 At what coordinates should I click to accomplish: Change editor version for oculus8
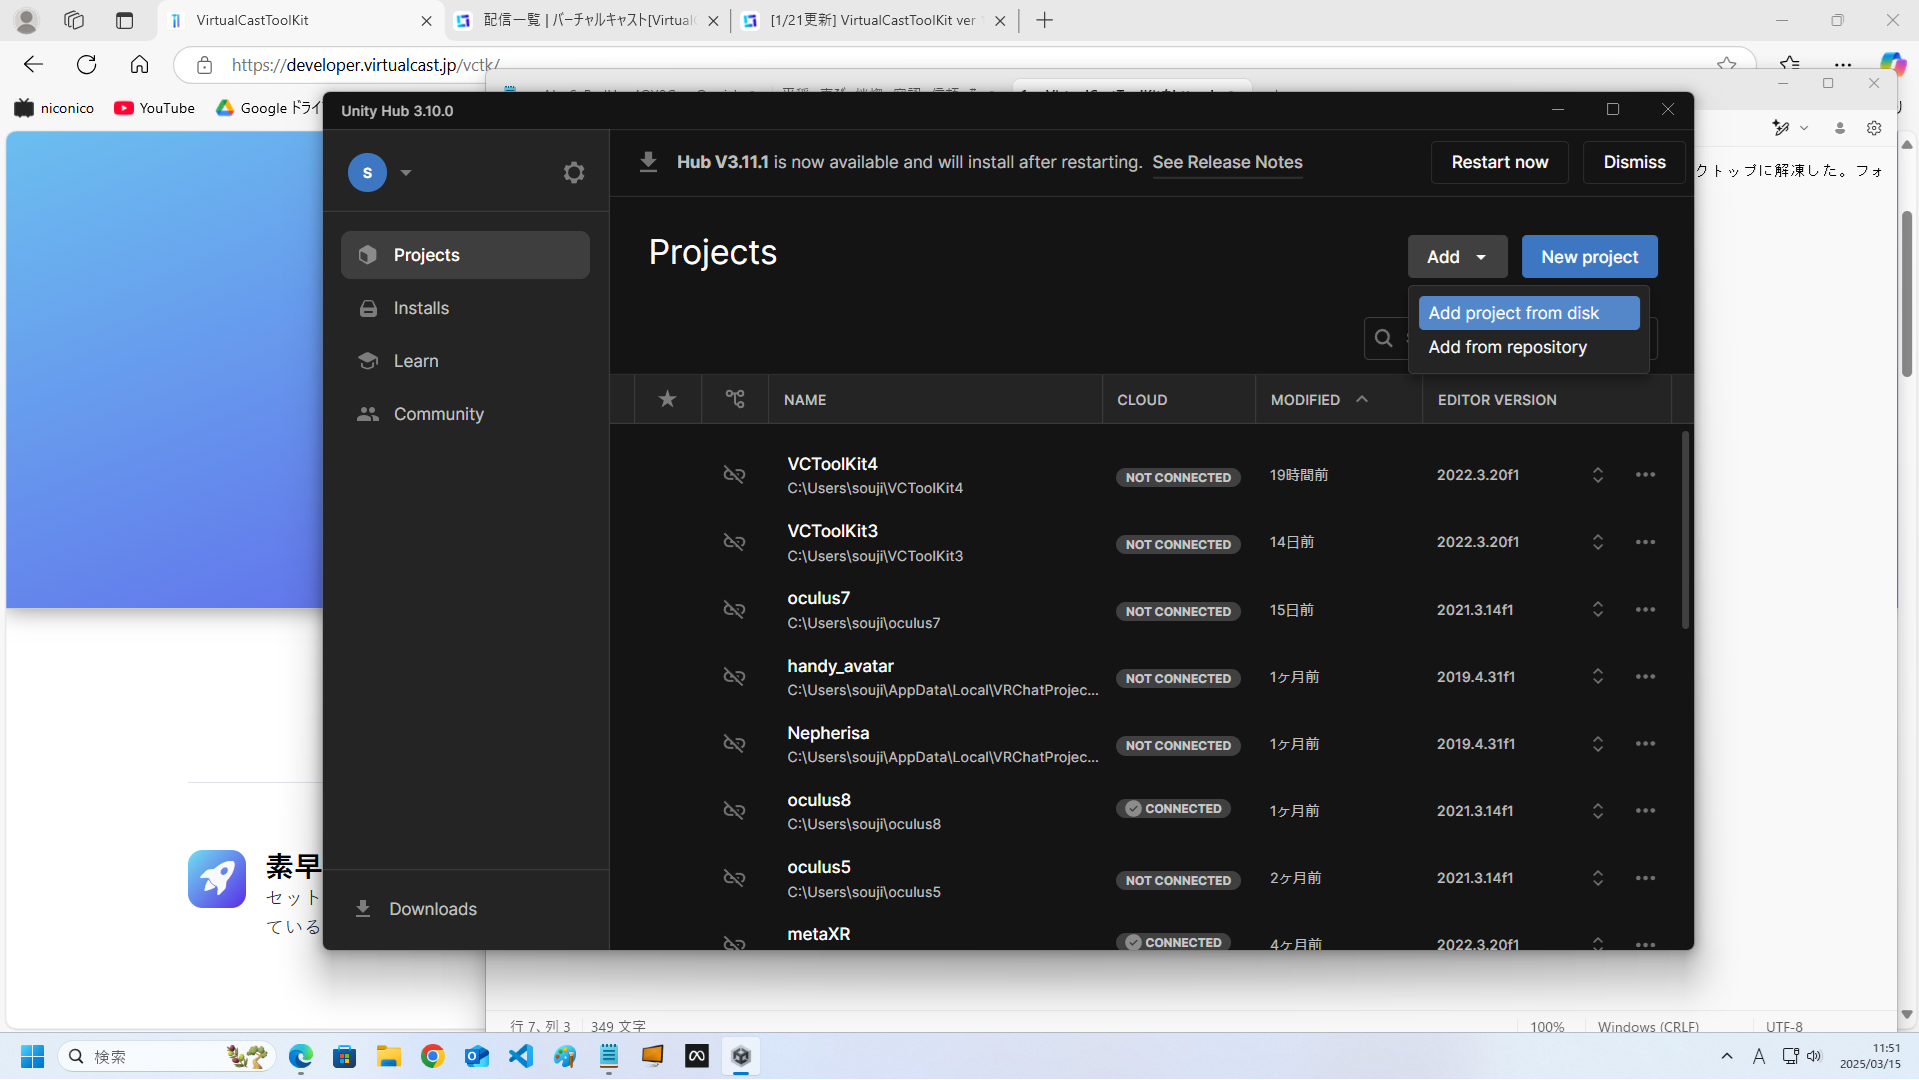click(1597, 811)
